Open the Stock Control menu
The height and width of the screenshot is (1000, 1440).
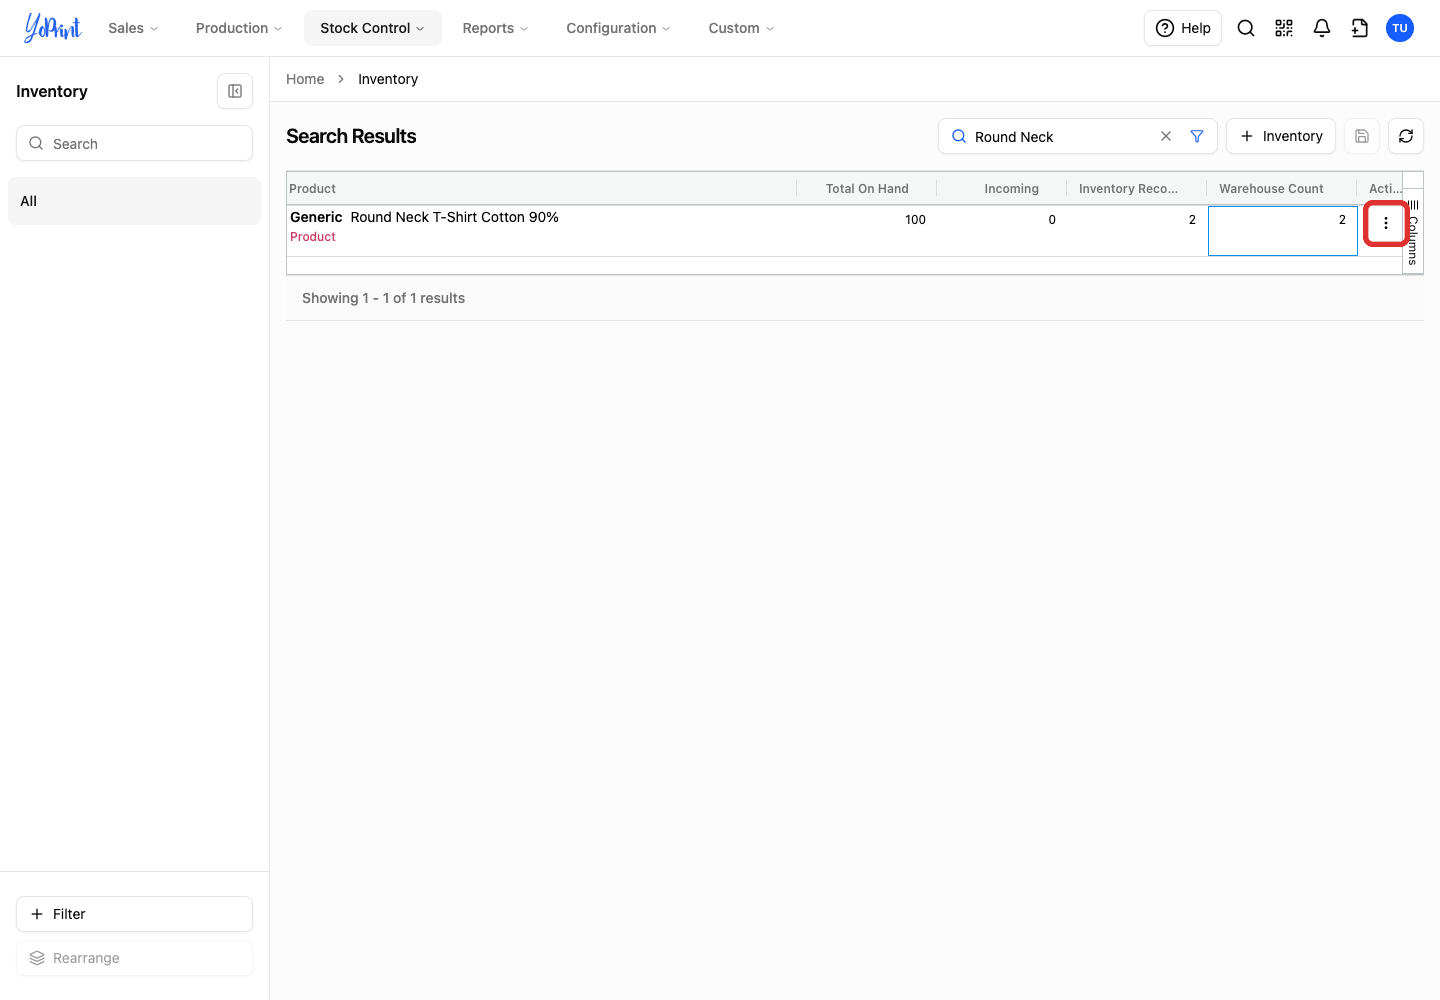[373, 28]
